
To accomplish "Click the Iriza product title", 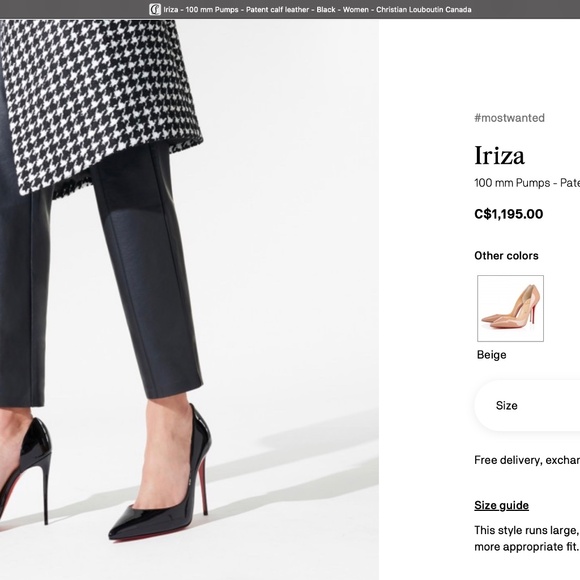I will click(499, 156).
